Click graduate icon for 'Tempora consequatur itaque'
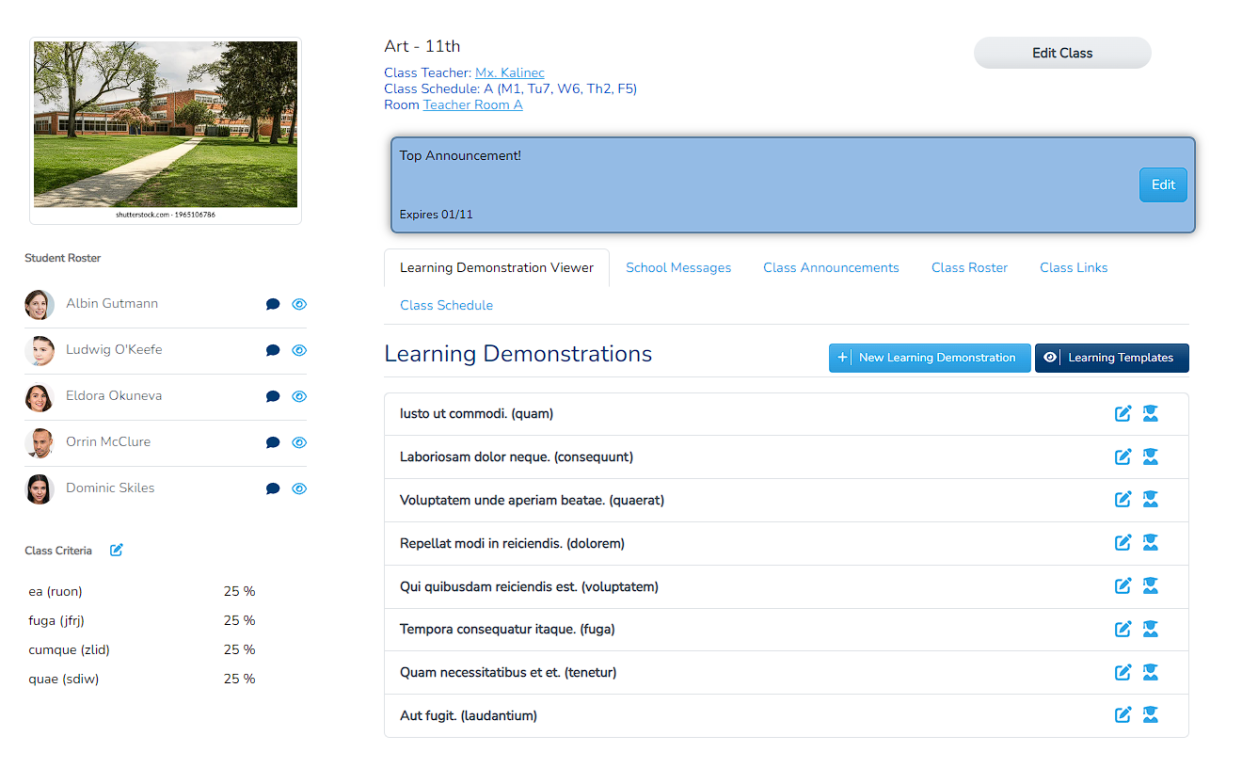Image resolution: width=1242 pixels, height=768 pixels. pyautogui.click(x=1150, y=629)
